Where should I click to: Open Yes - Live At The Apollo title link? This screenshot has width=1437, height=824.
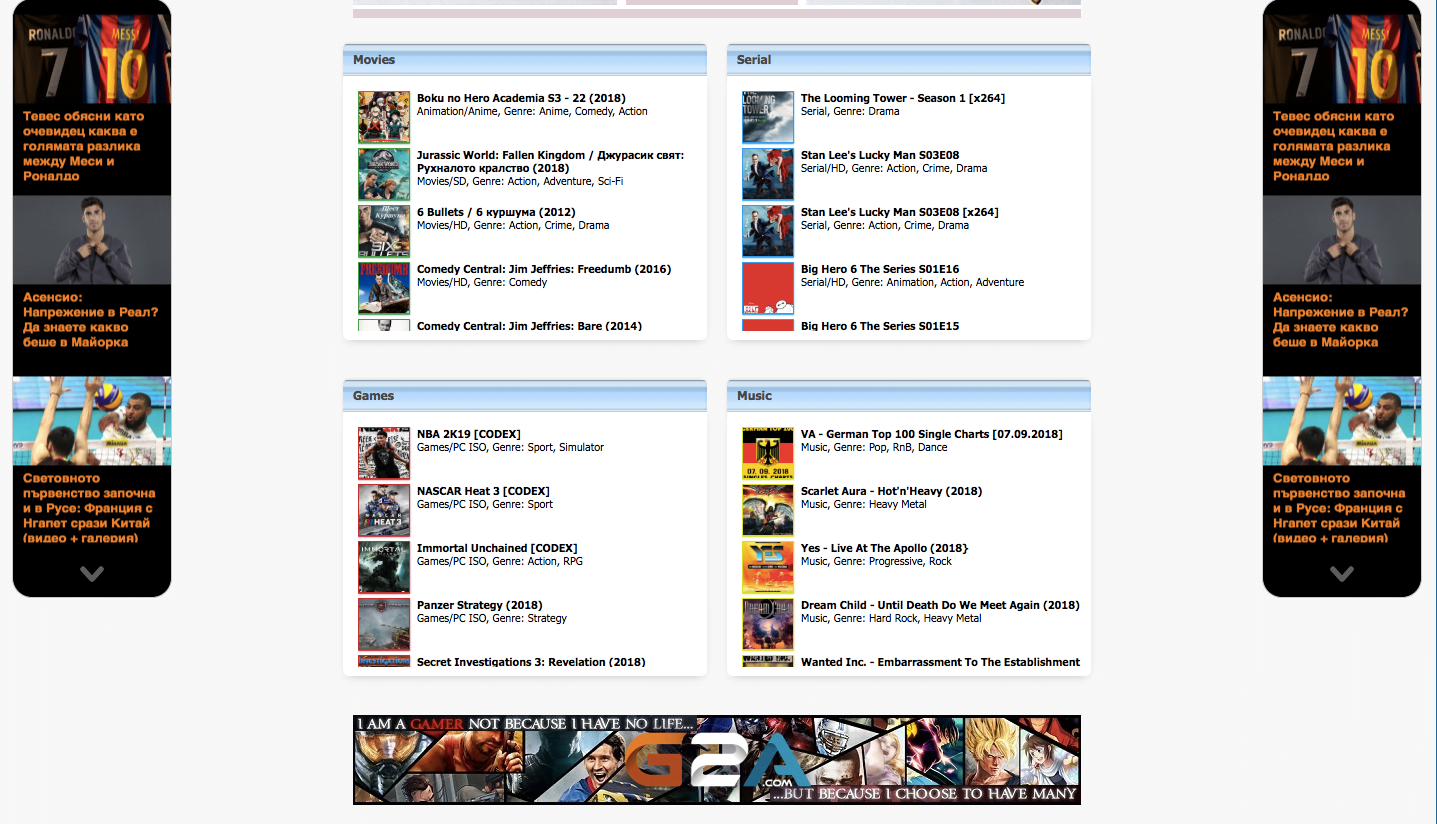click(x=885, y=548)
